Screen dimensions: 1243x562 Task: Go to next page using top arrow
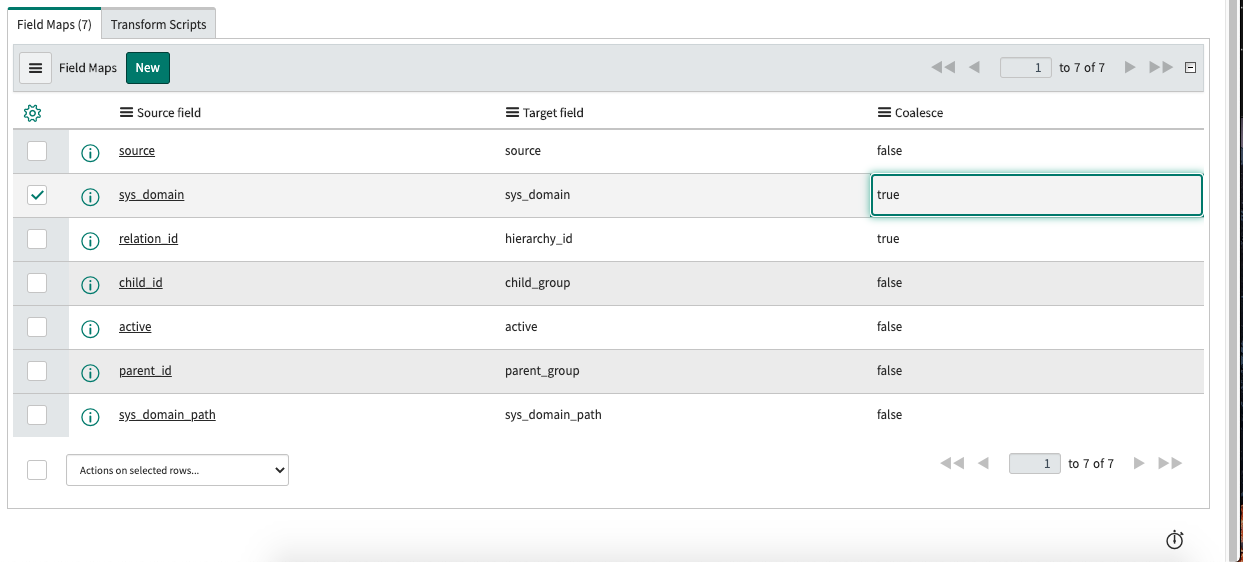click(1130, 68)
